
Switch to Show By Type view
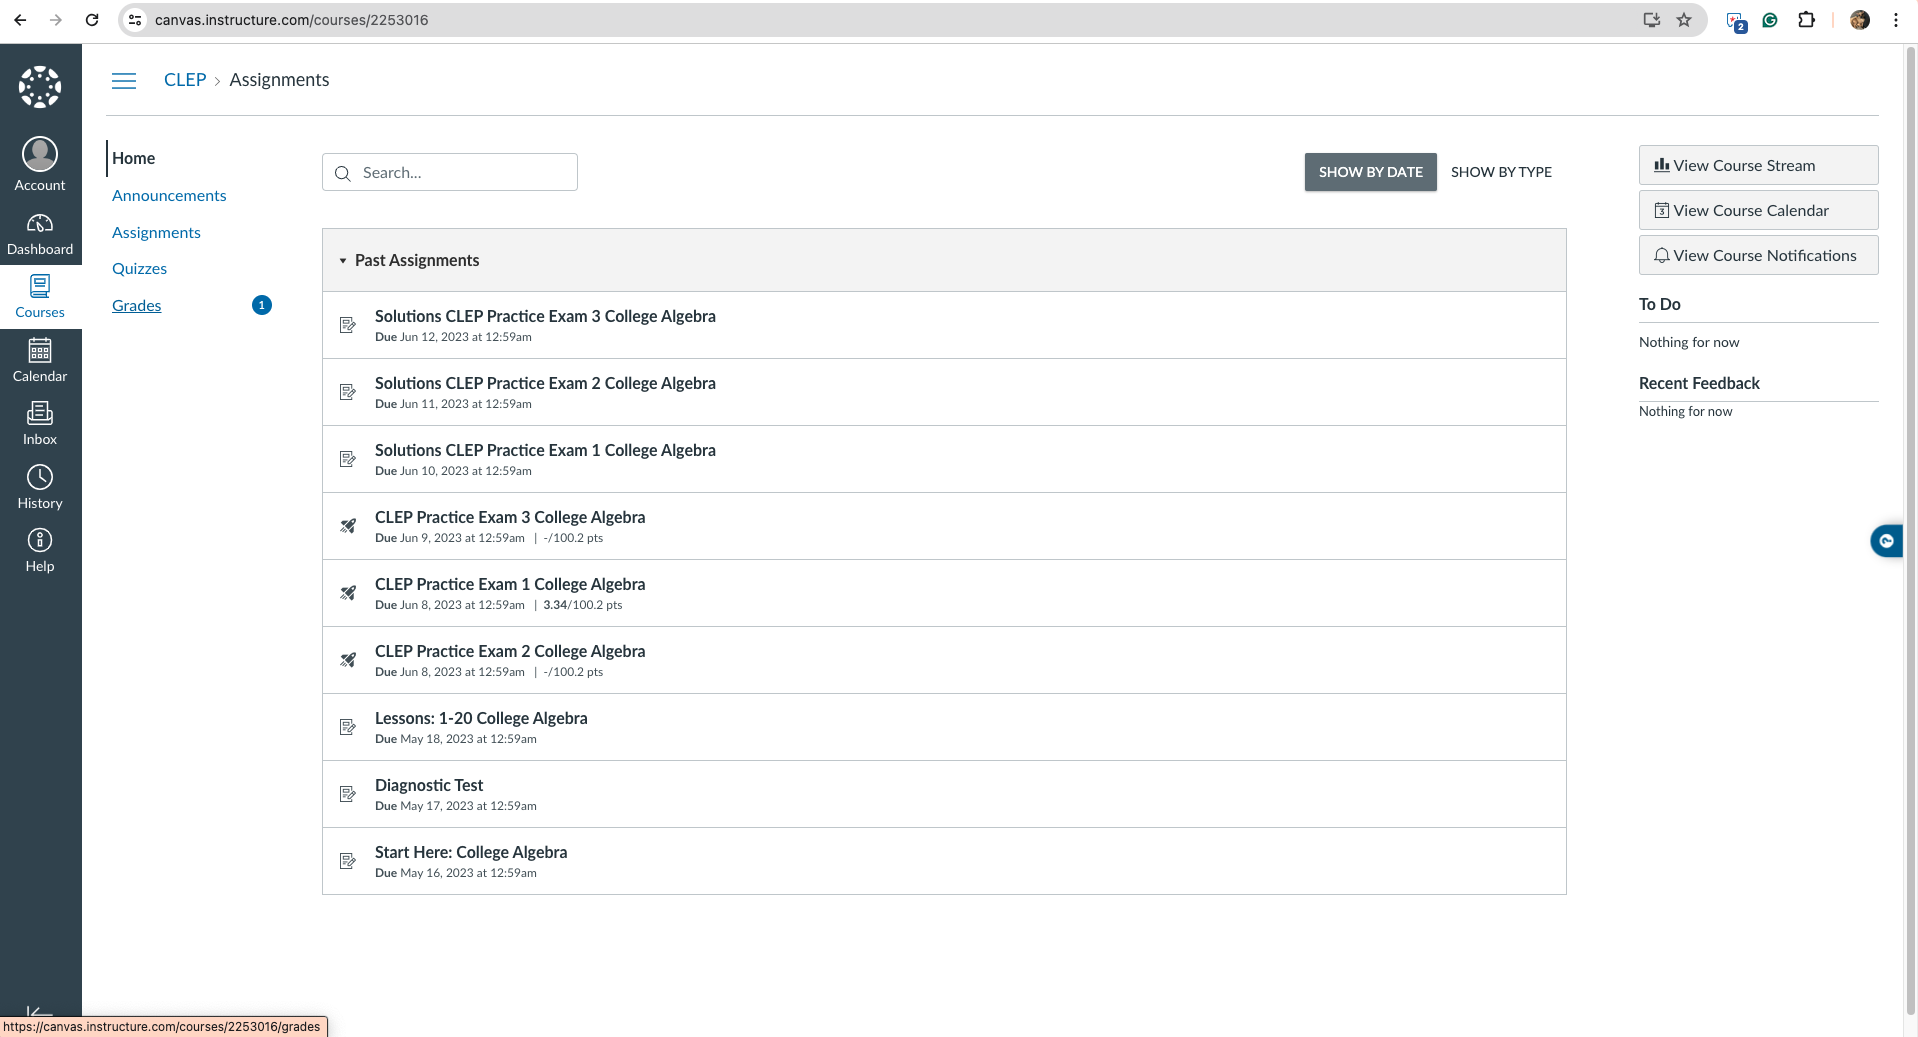coord(1499,172)
